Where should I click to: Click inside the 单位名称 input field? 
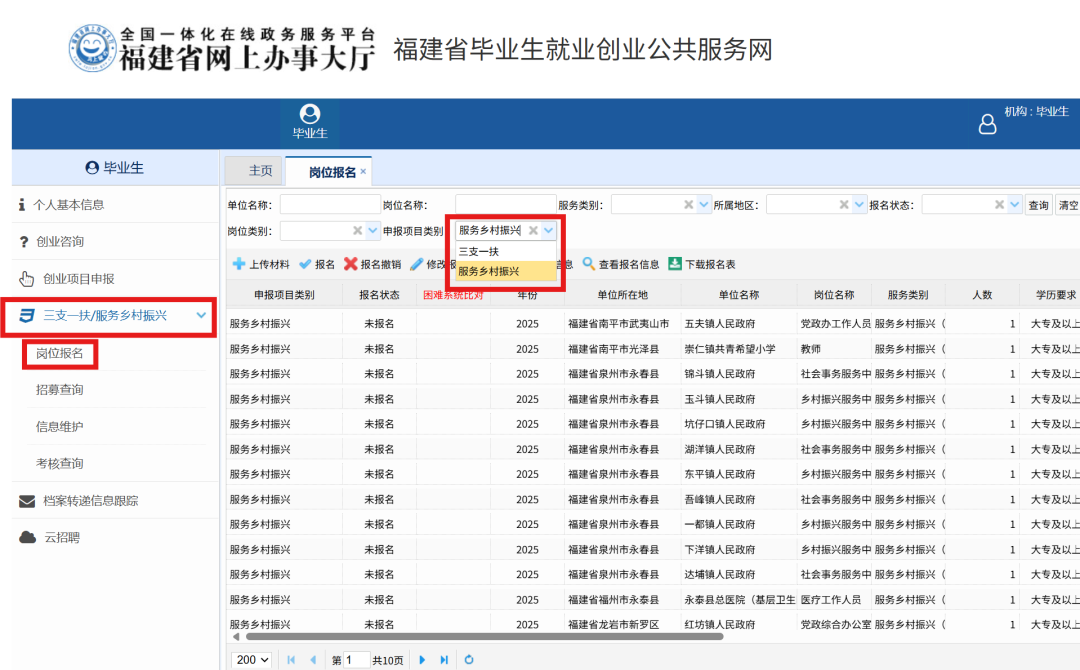[x=330, y=203]
